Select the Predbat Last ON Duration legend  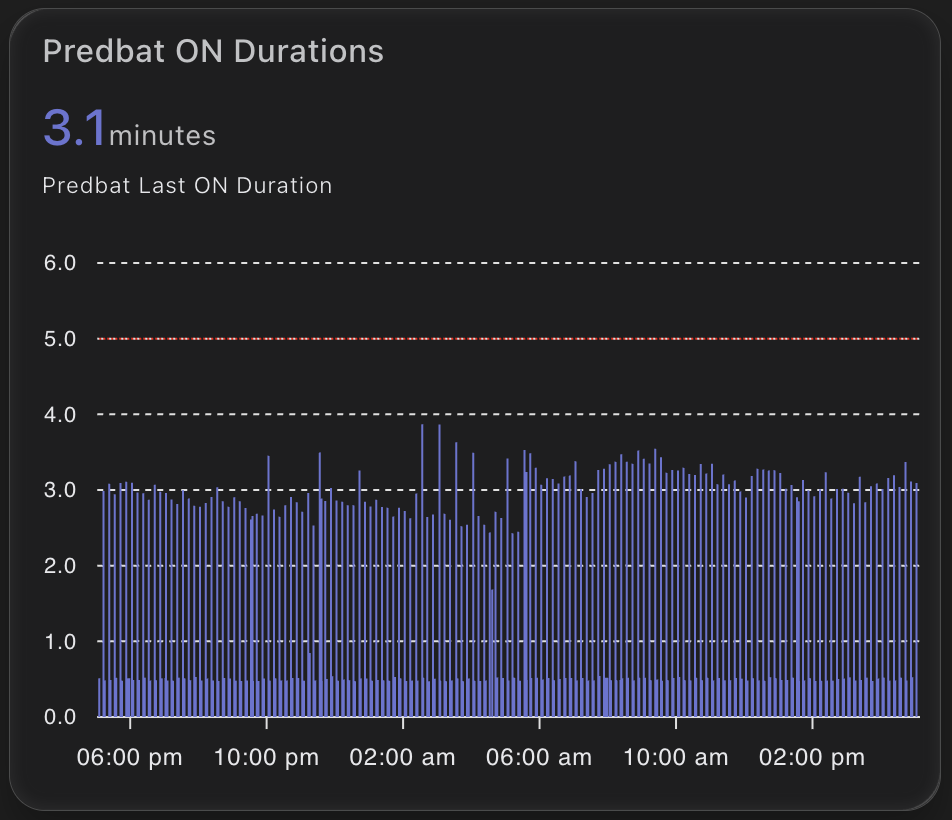[x=187, y=186]
